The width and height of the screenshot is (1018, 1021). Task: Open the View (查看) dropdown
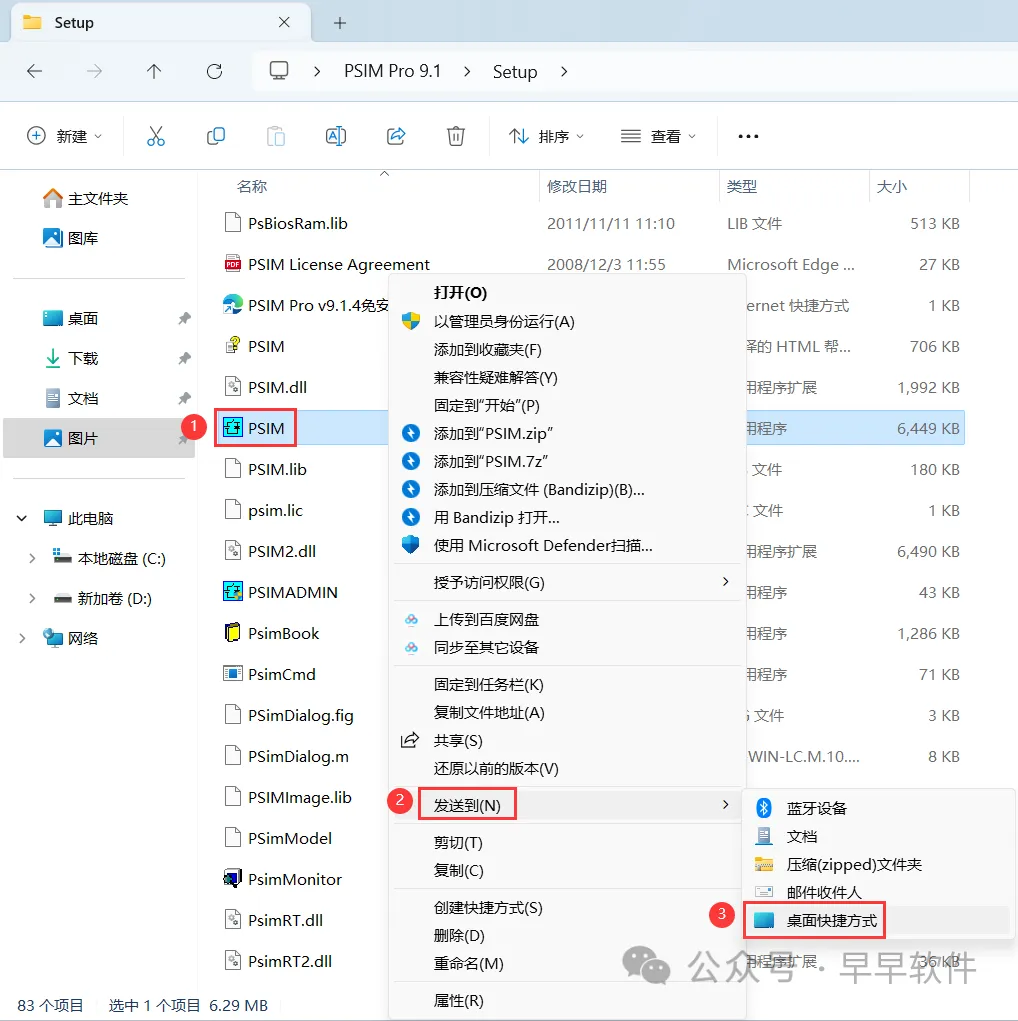pos(658,136)
